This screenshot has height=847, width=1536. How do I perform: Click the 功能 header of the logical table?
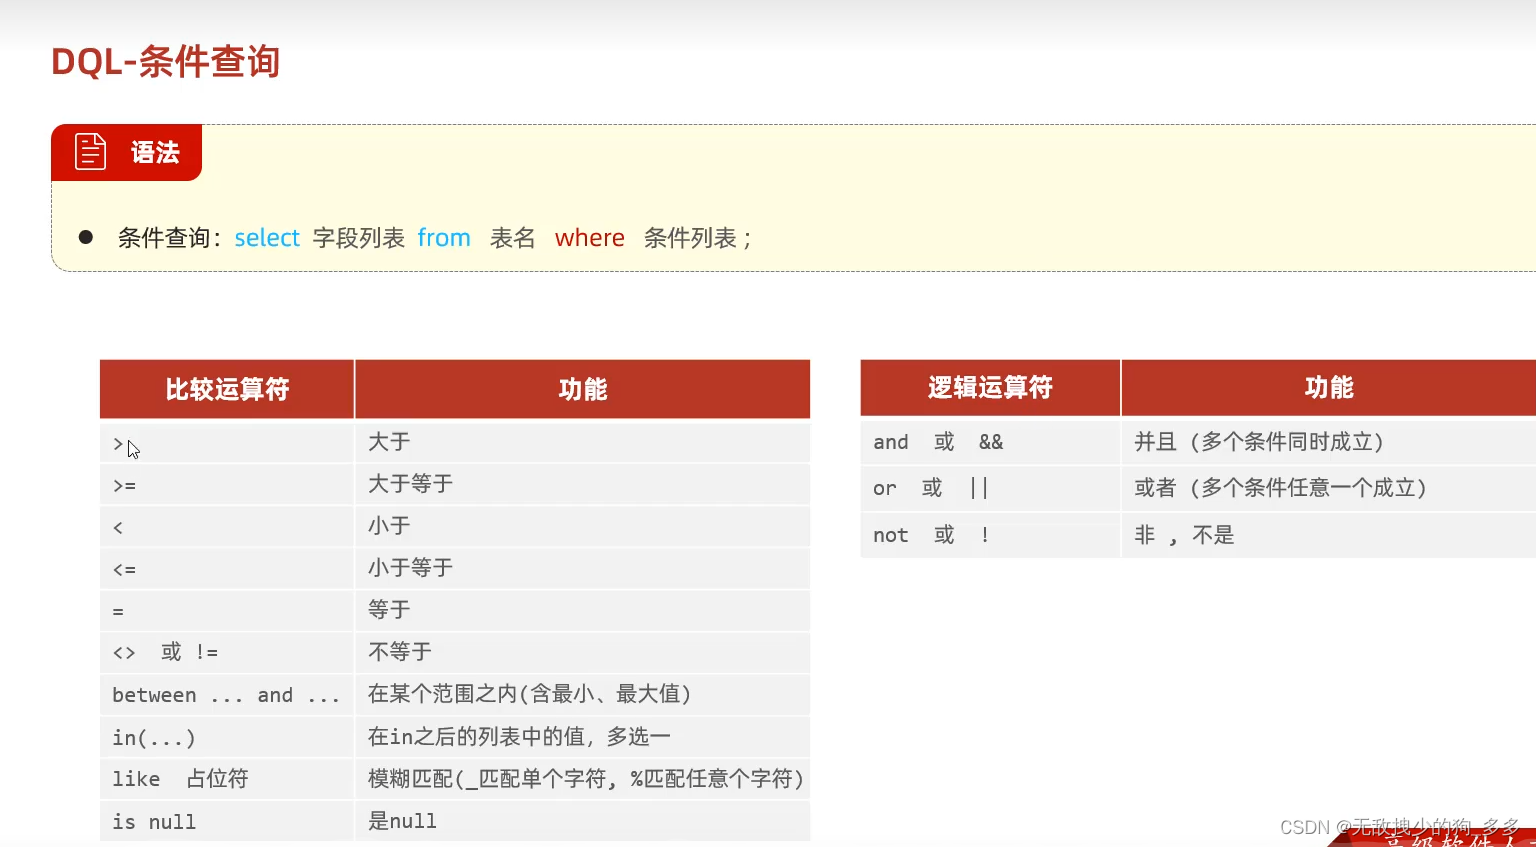click(x=1327, y=387)
